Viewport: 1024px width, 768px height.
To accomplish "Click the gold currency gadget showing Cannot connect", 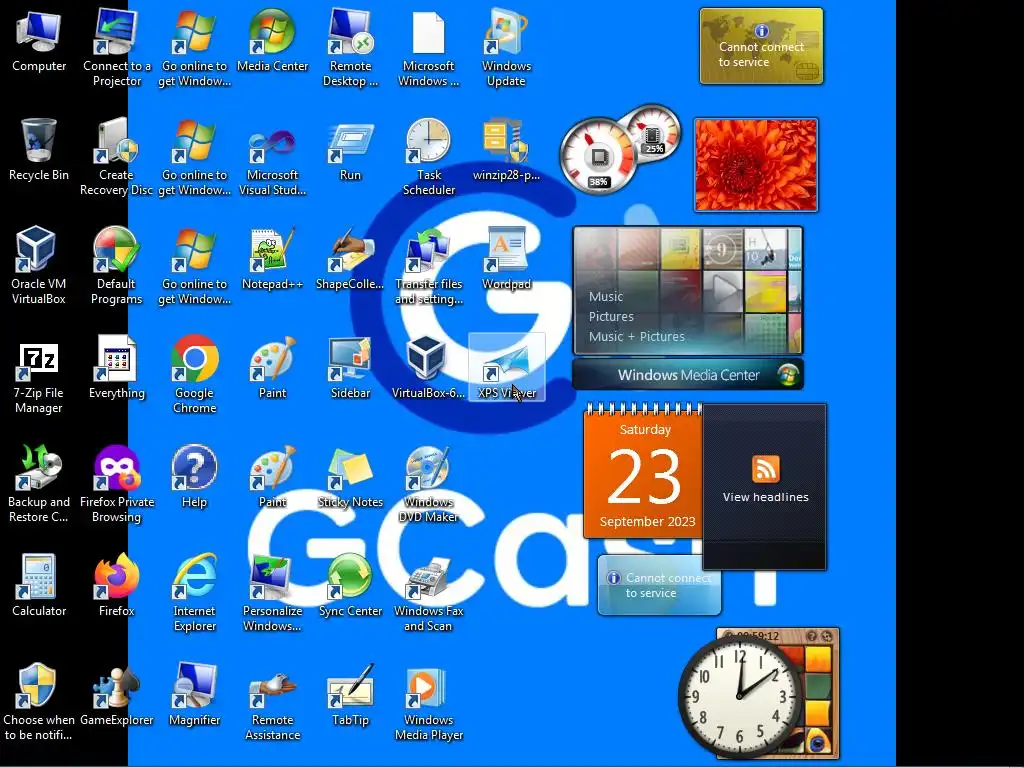I will [761, 46].
